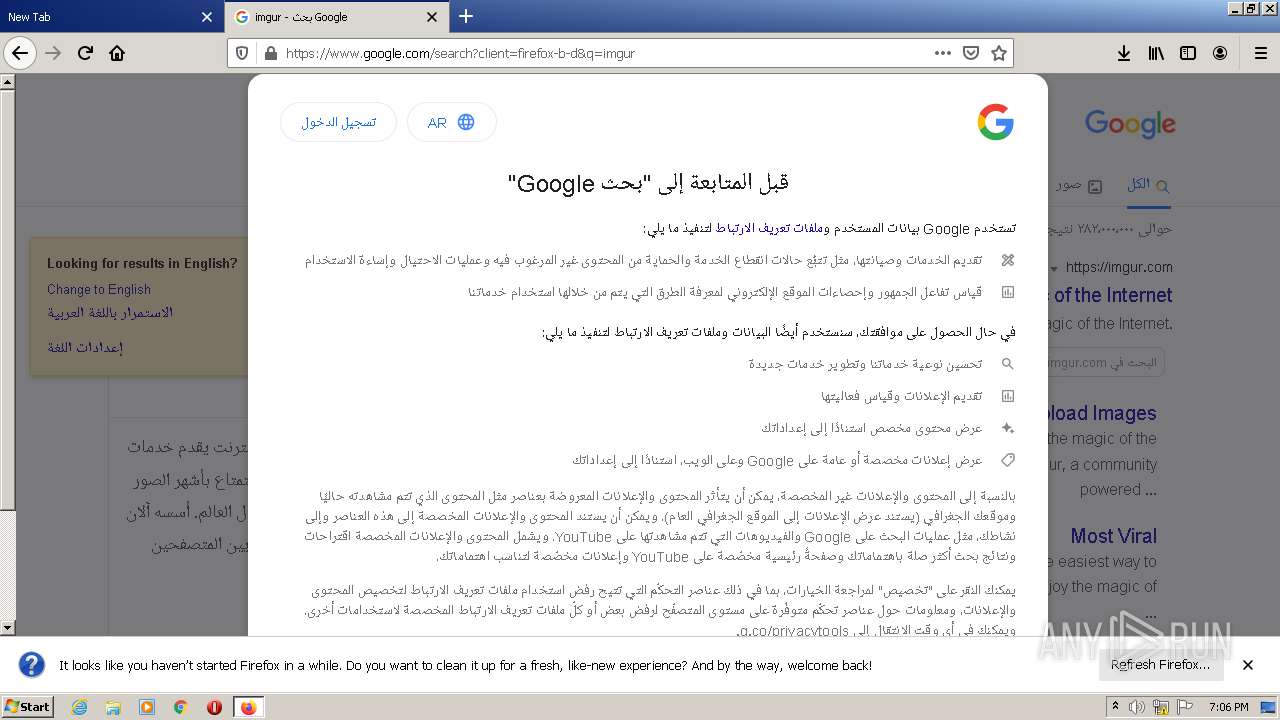Screen dimensions: 1280x720
Task: Go back with the Firefox back arrow
Action: (x=20, y=53)
